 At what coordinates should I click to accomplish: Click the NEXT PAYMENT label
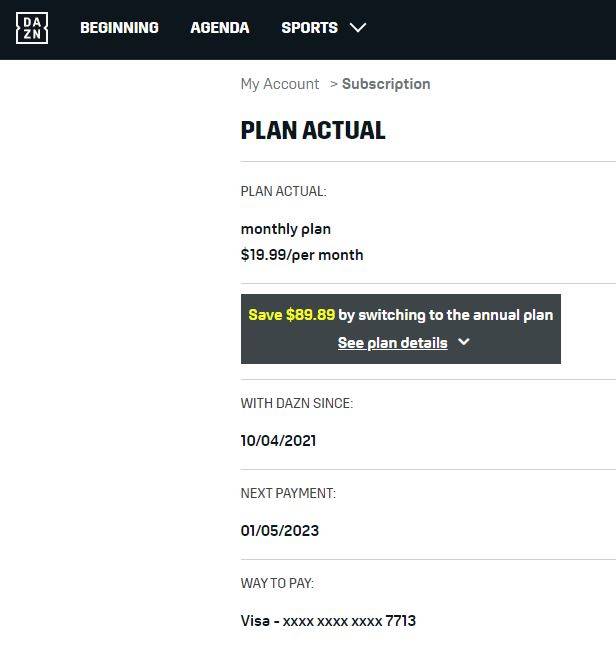[288, 493]
